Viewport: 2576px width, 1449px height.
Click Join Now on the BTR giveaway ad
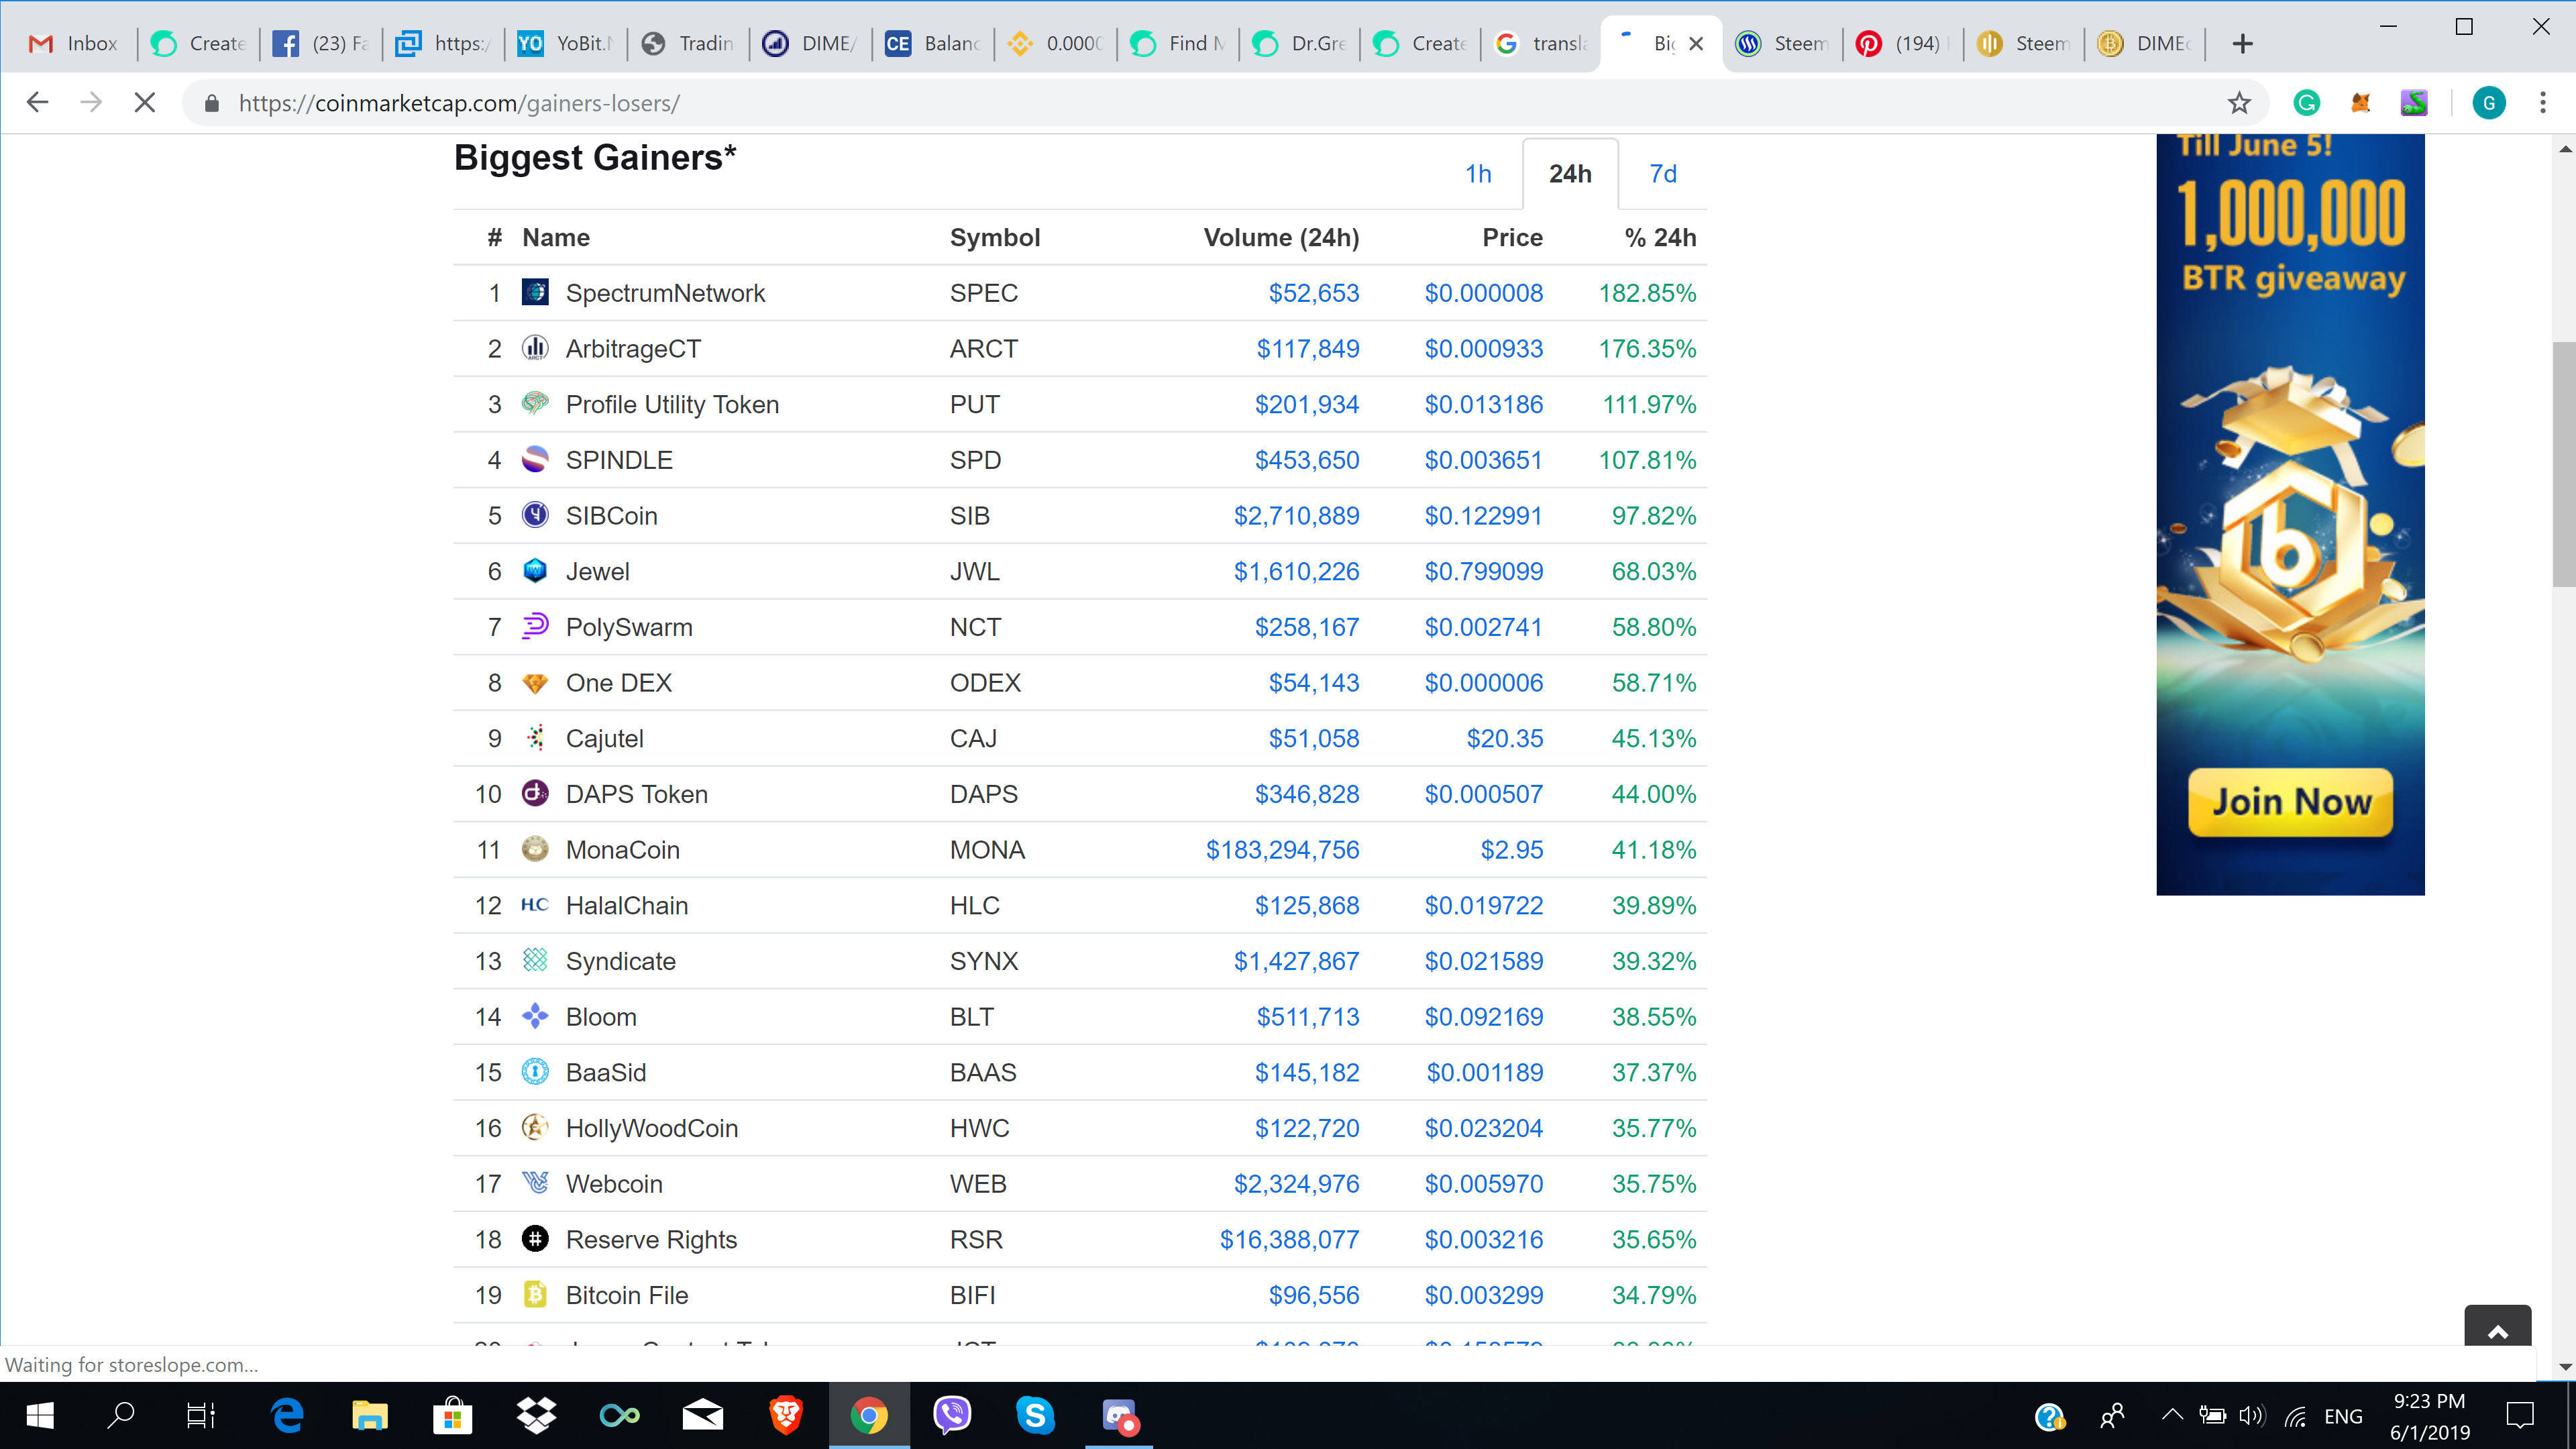click(2290, 802)
